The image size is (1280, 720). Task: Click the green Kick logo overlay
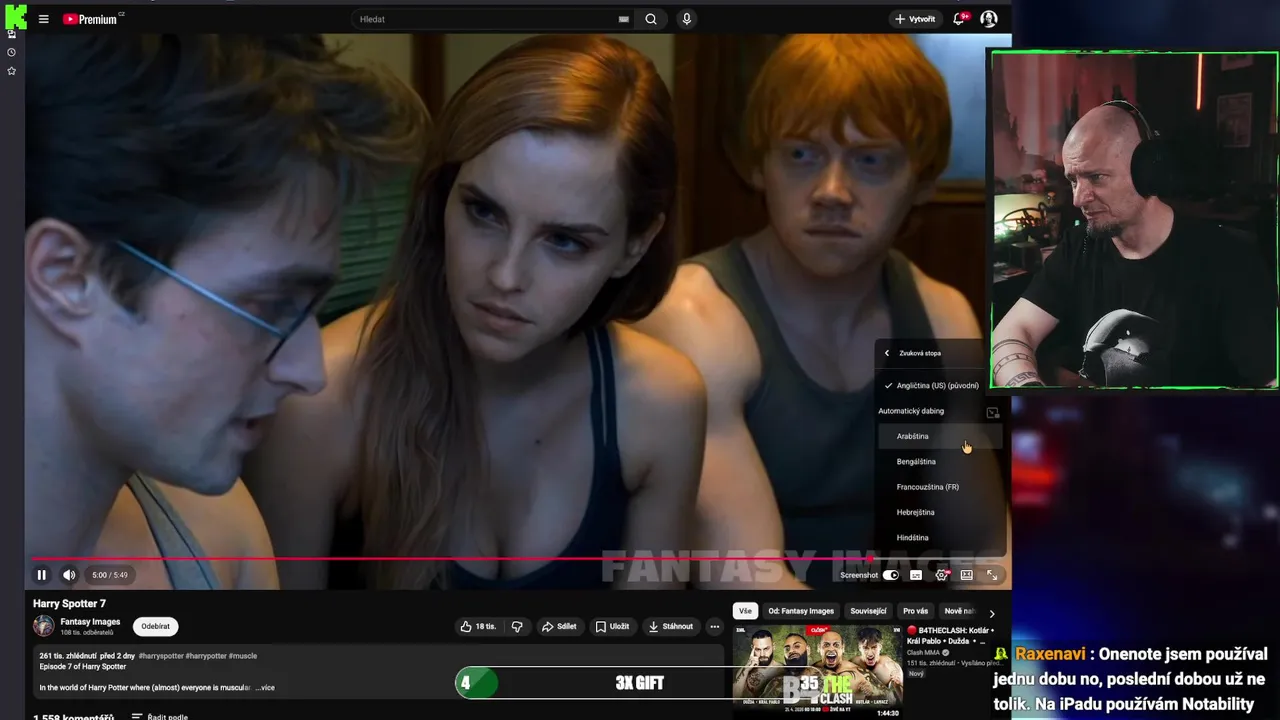click(x=15, y=16)
